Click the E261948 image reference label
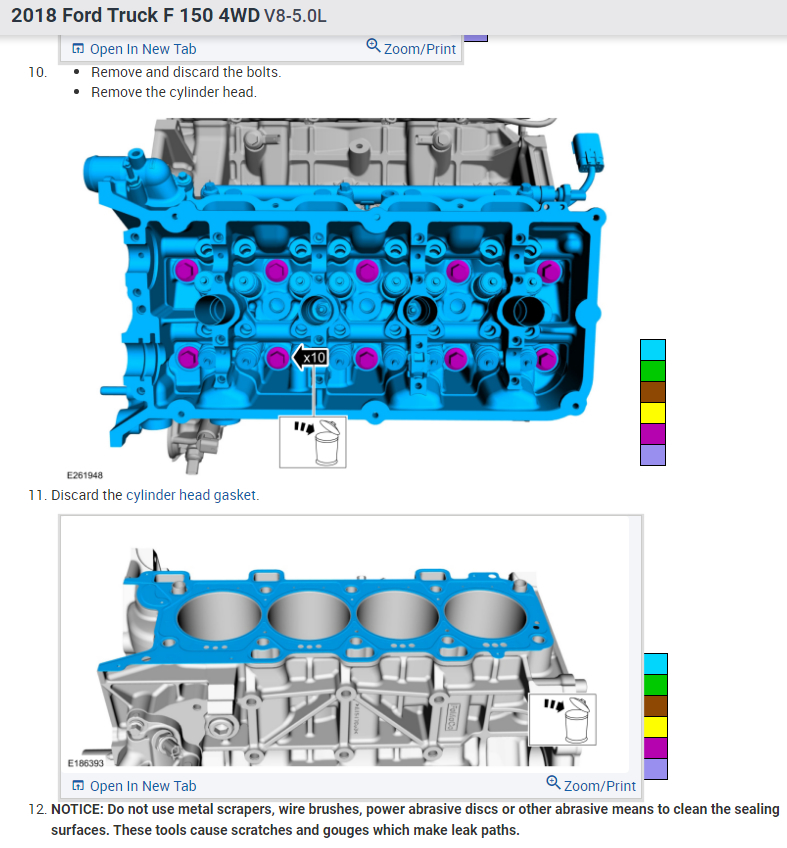787x848 pixels. click(x=84, y=475)
